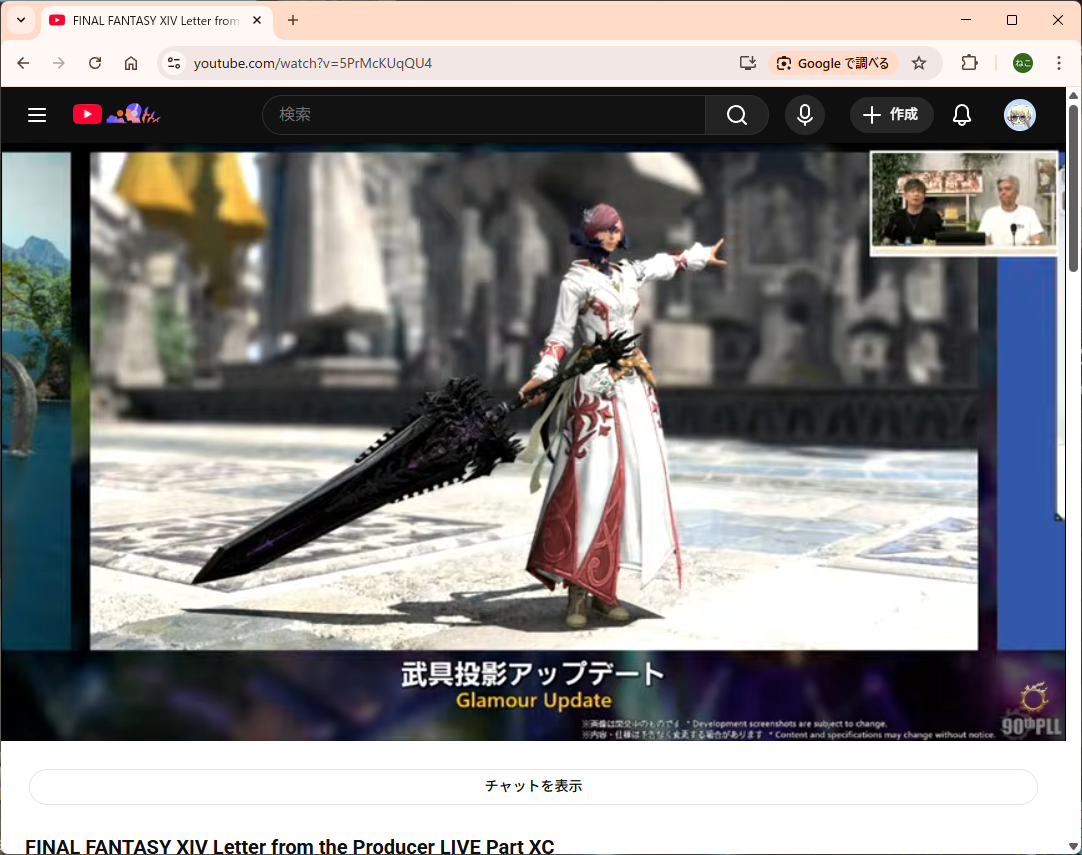This screenshot has width=1082, height=855.
Task: Open YouTube notifications bell
Action: point(962,115)
